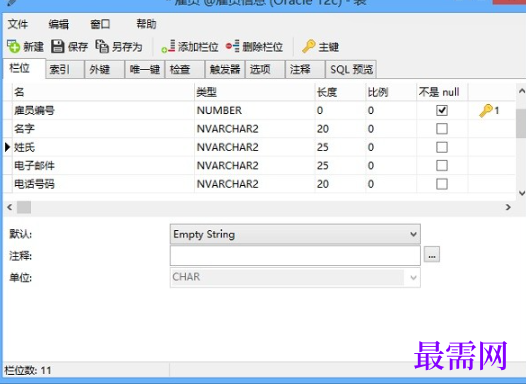
Task: Switch to the 栏位 tab
Action: tap(24, 68)
